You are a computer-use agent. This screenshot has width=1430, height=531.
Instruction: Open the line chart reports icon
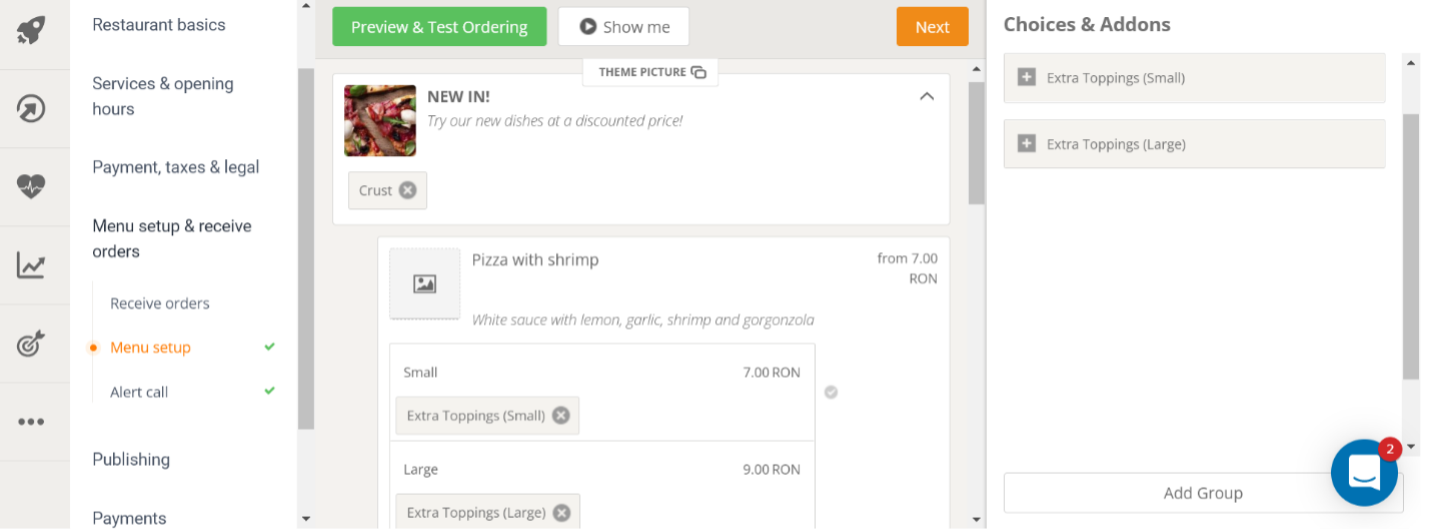pyautogui.click(x=31, y=265)
